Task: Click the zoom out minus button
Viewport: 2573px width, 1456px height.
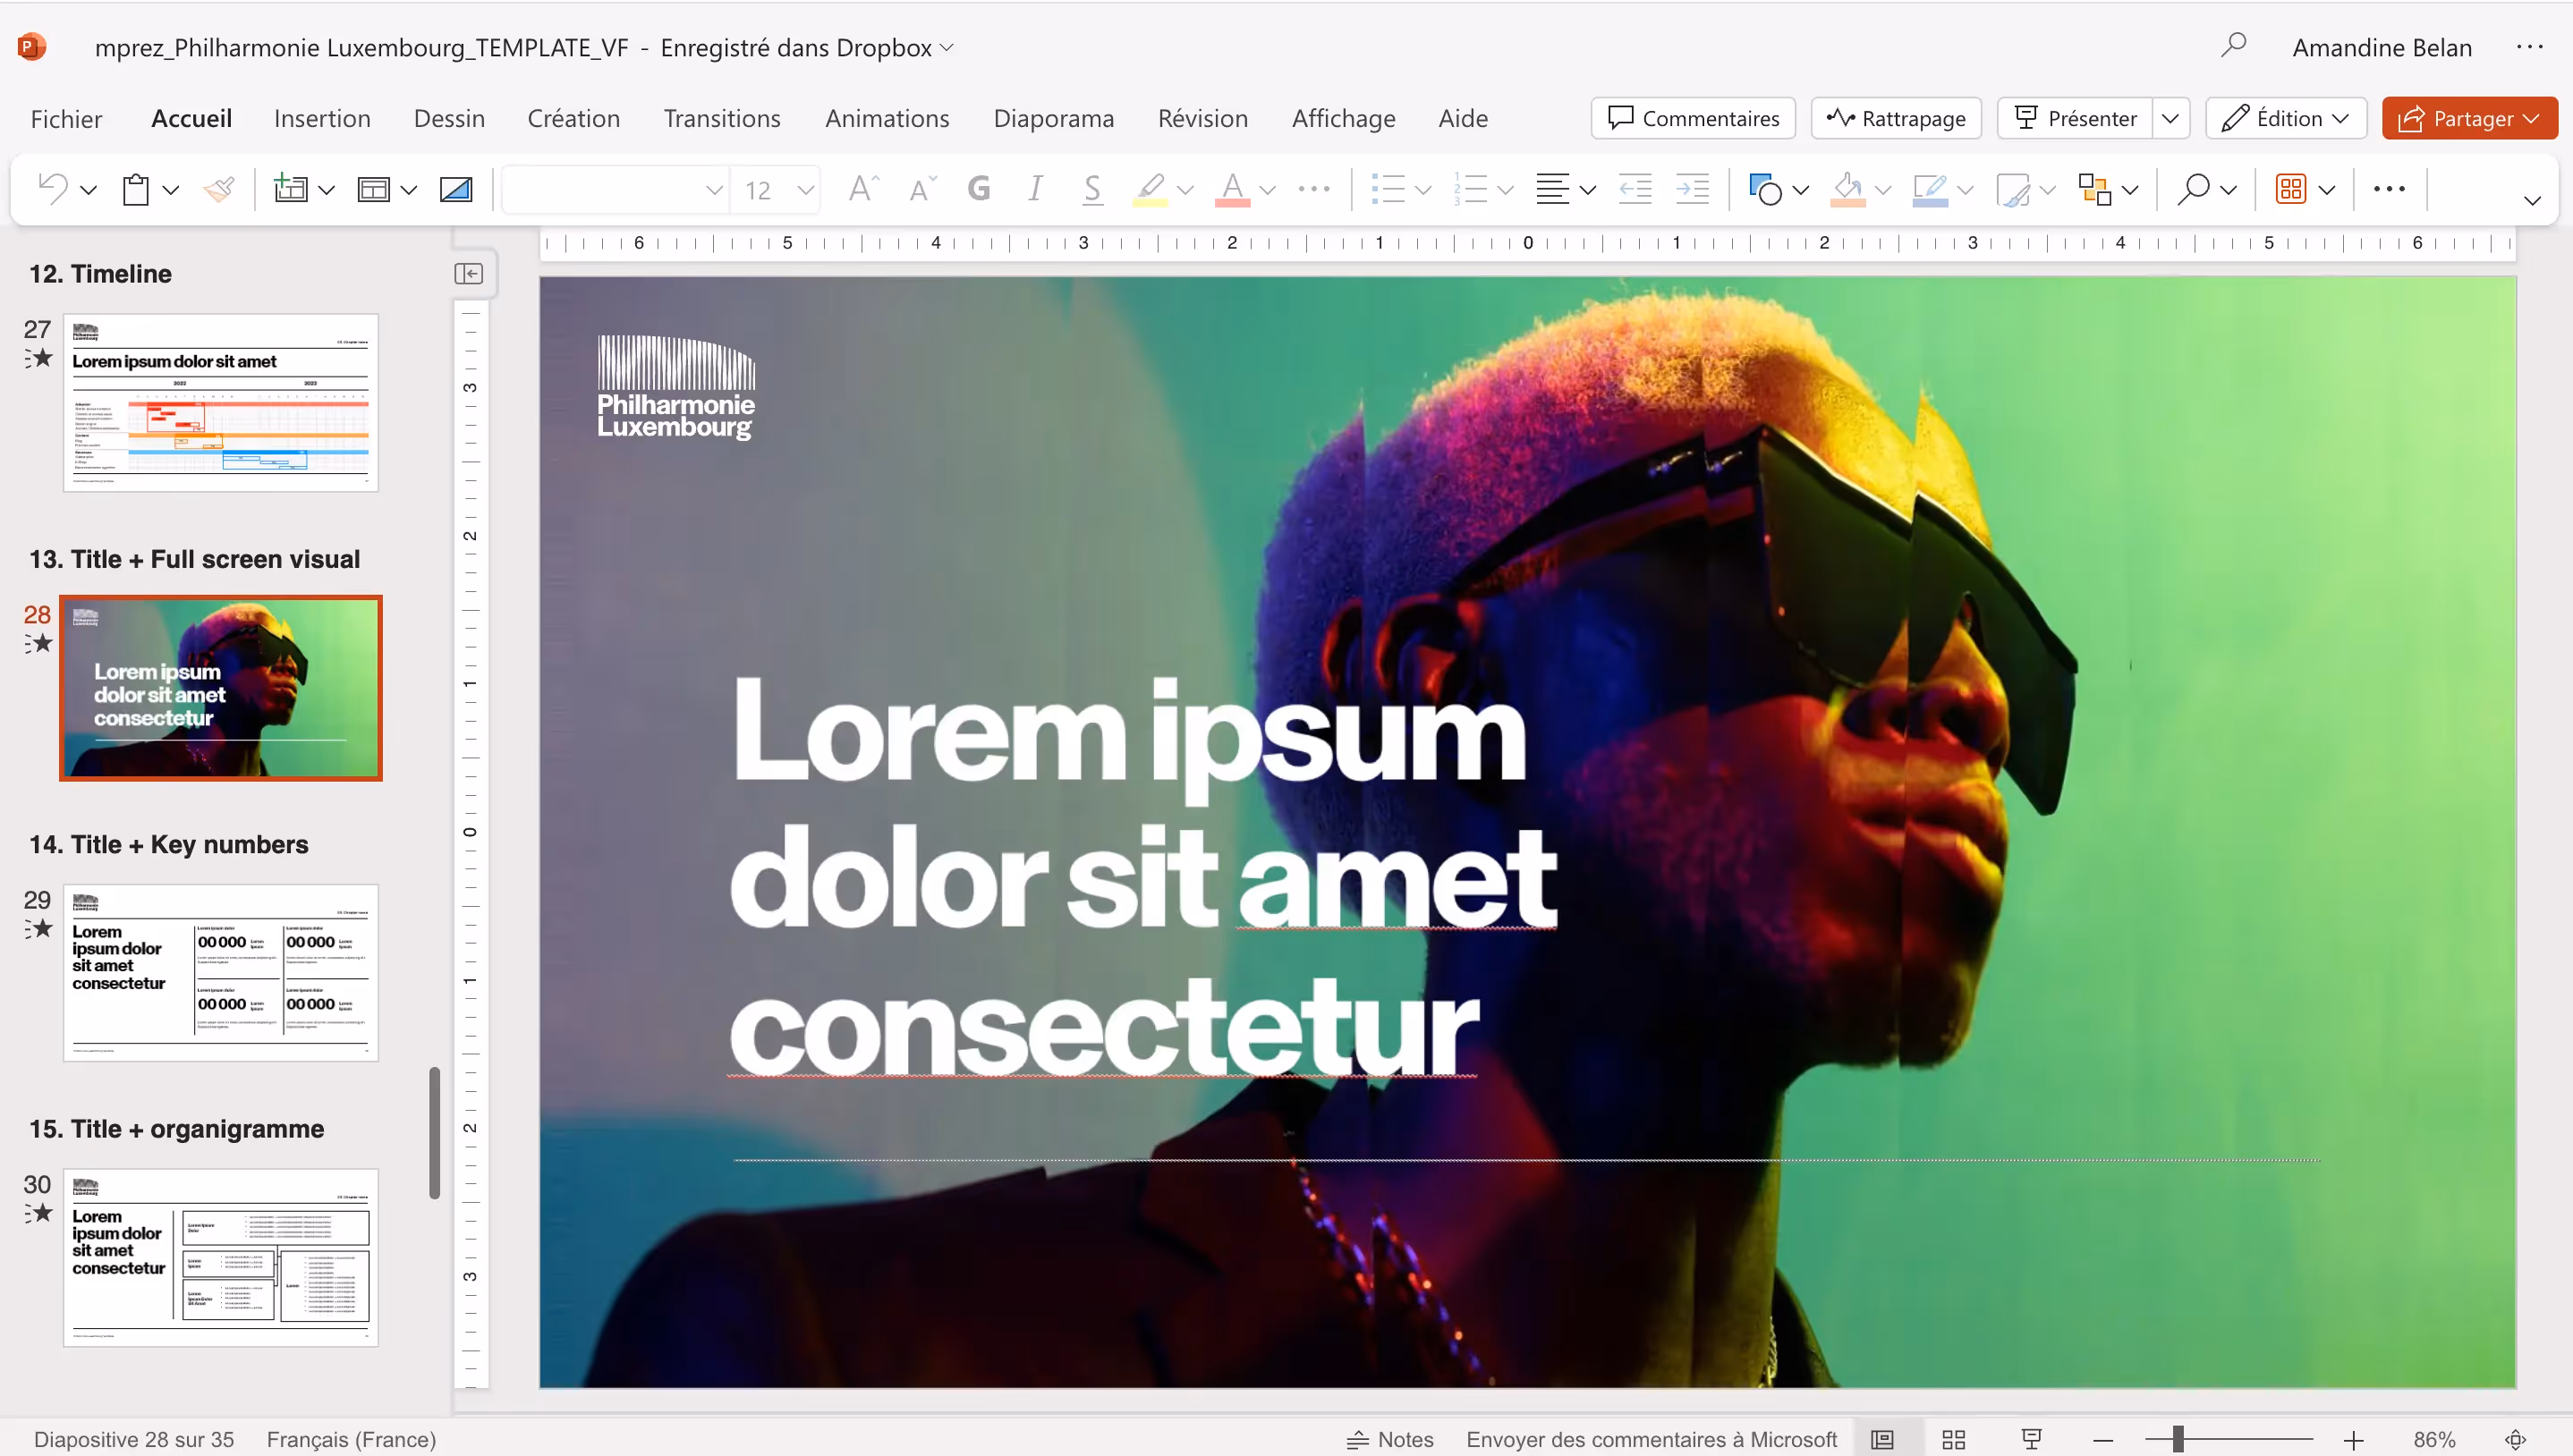Action: click(2103, 1440)
